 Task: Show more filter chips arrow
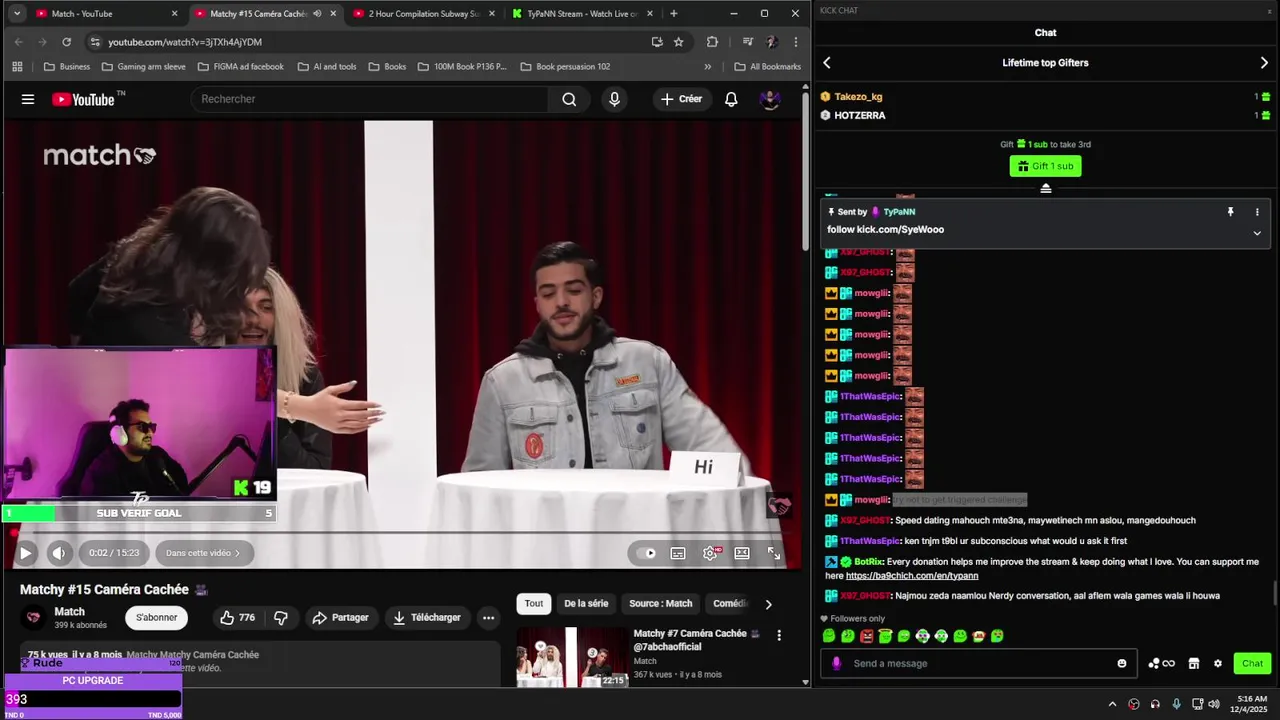click(x=768, y=604)
